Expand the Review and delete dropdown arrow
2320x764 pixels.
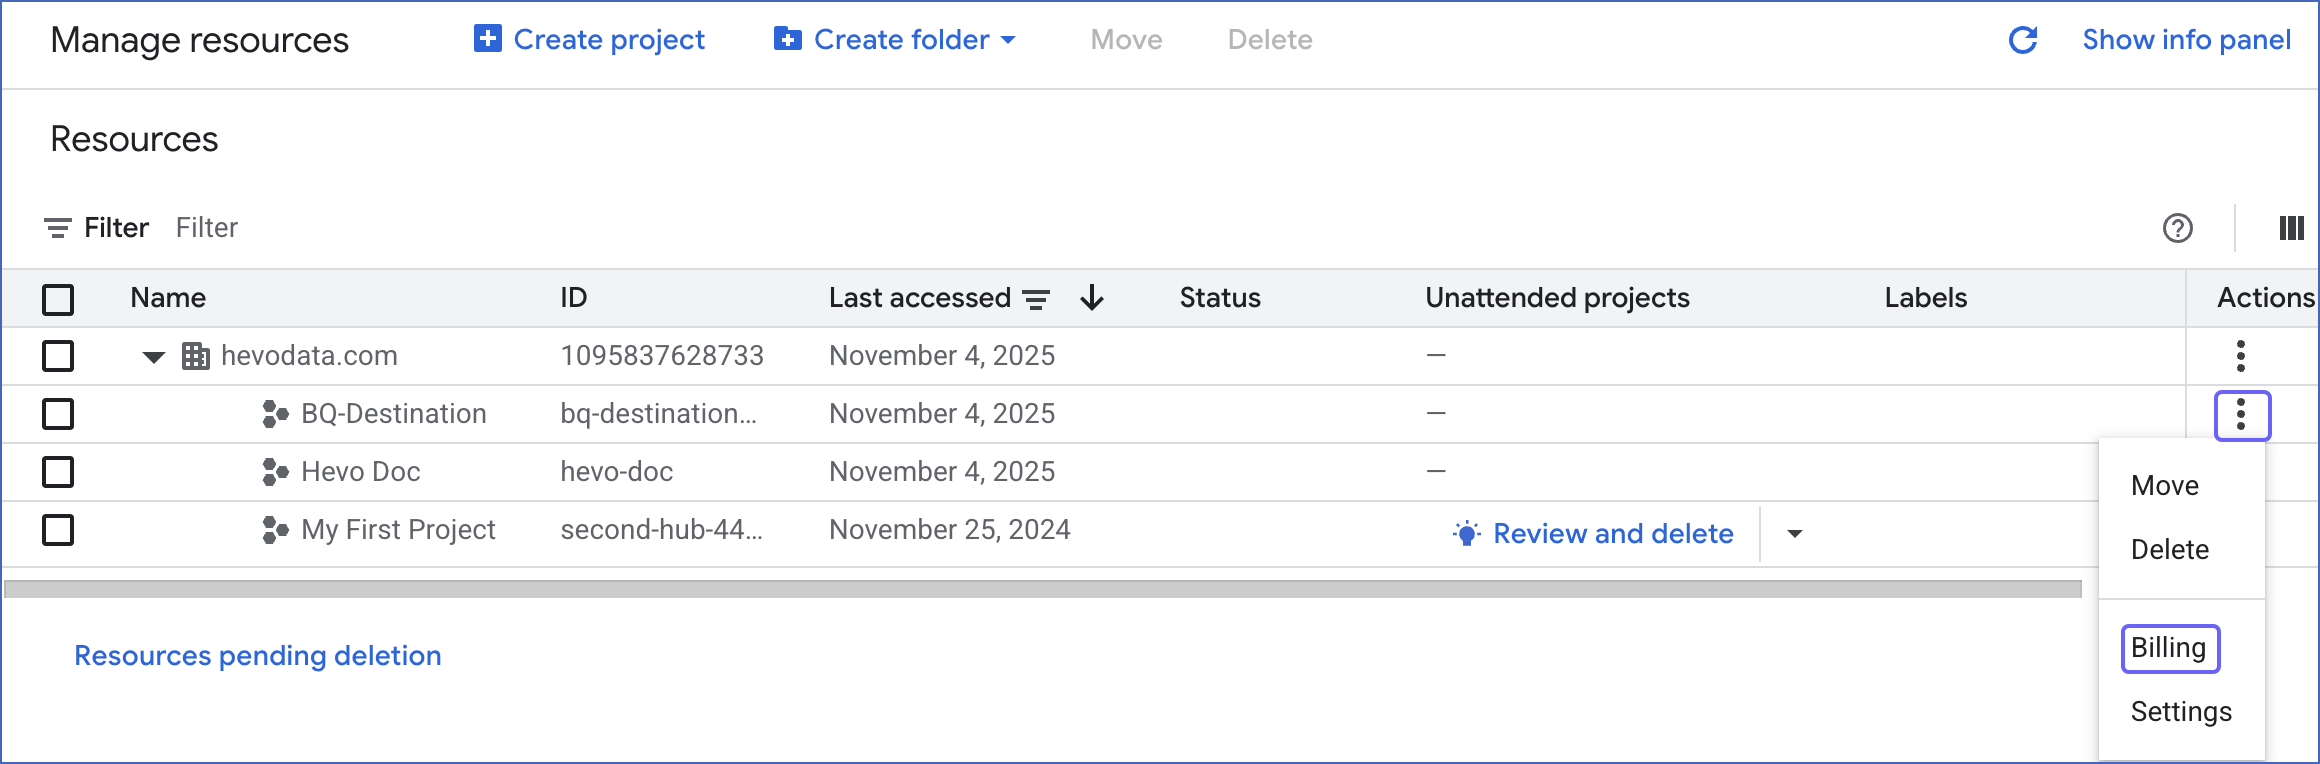[x=1795, y=534]
